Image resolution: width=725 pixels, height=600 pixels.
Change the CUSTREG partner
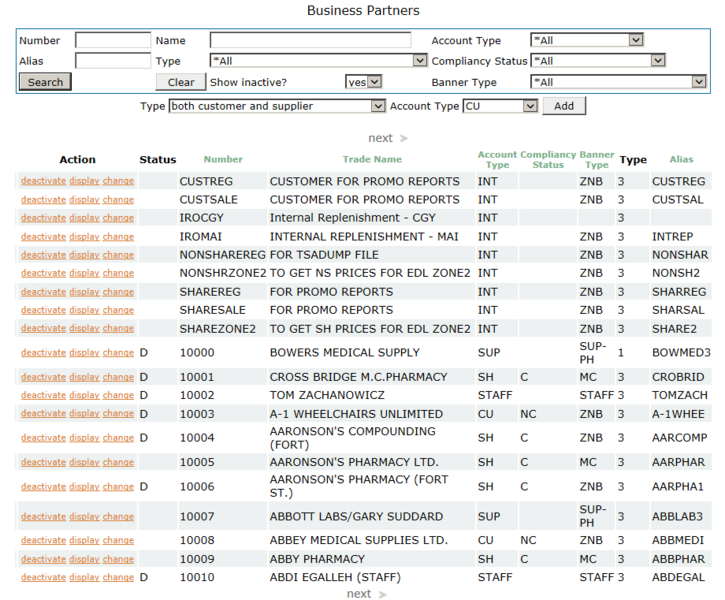pos(118,181)
